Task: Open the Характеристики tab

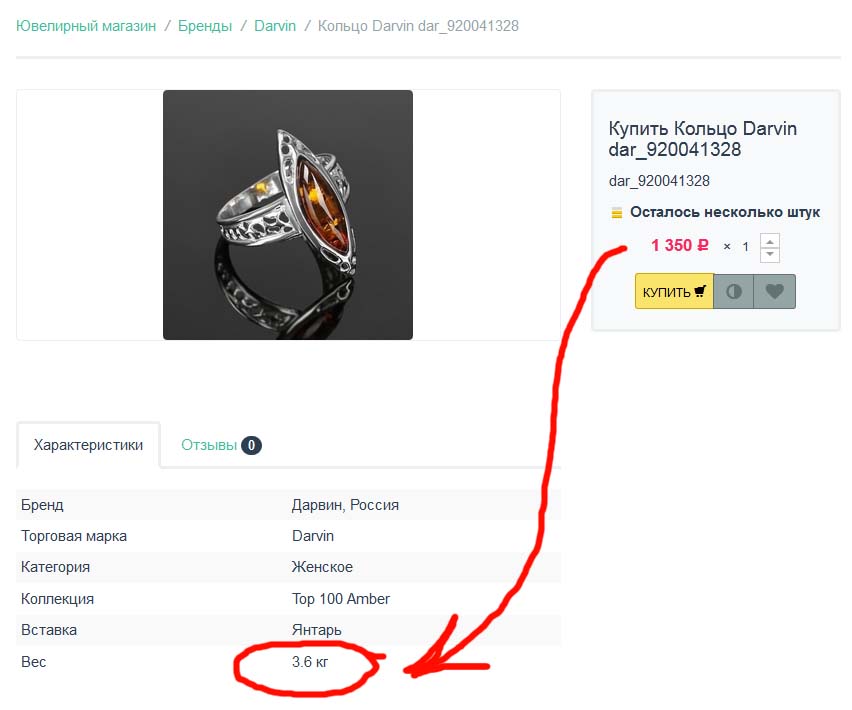Action: [x=88, y=445]
